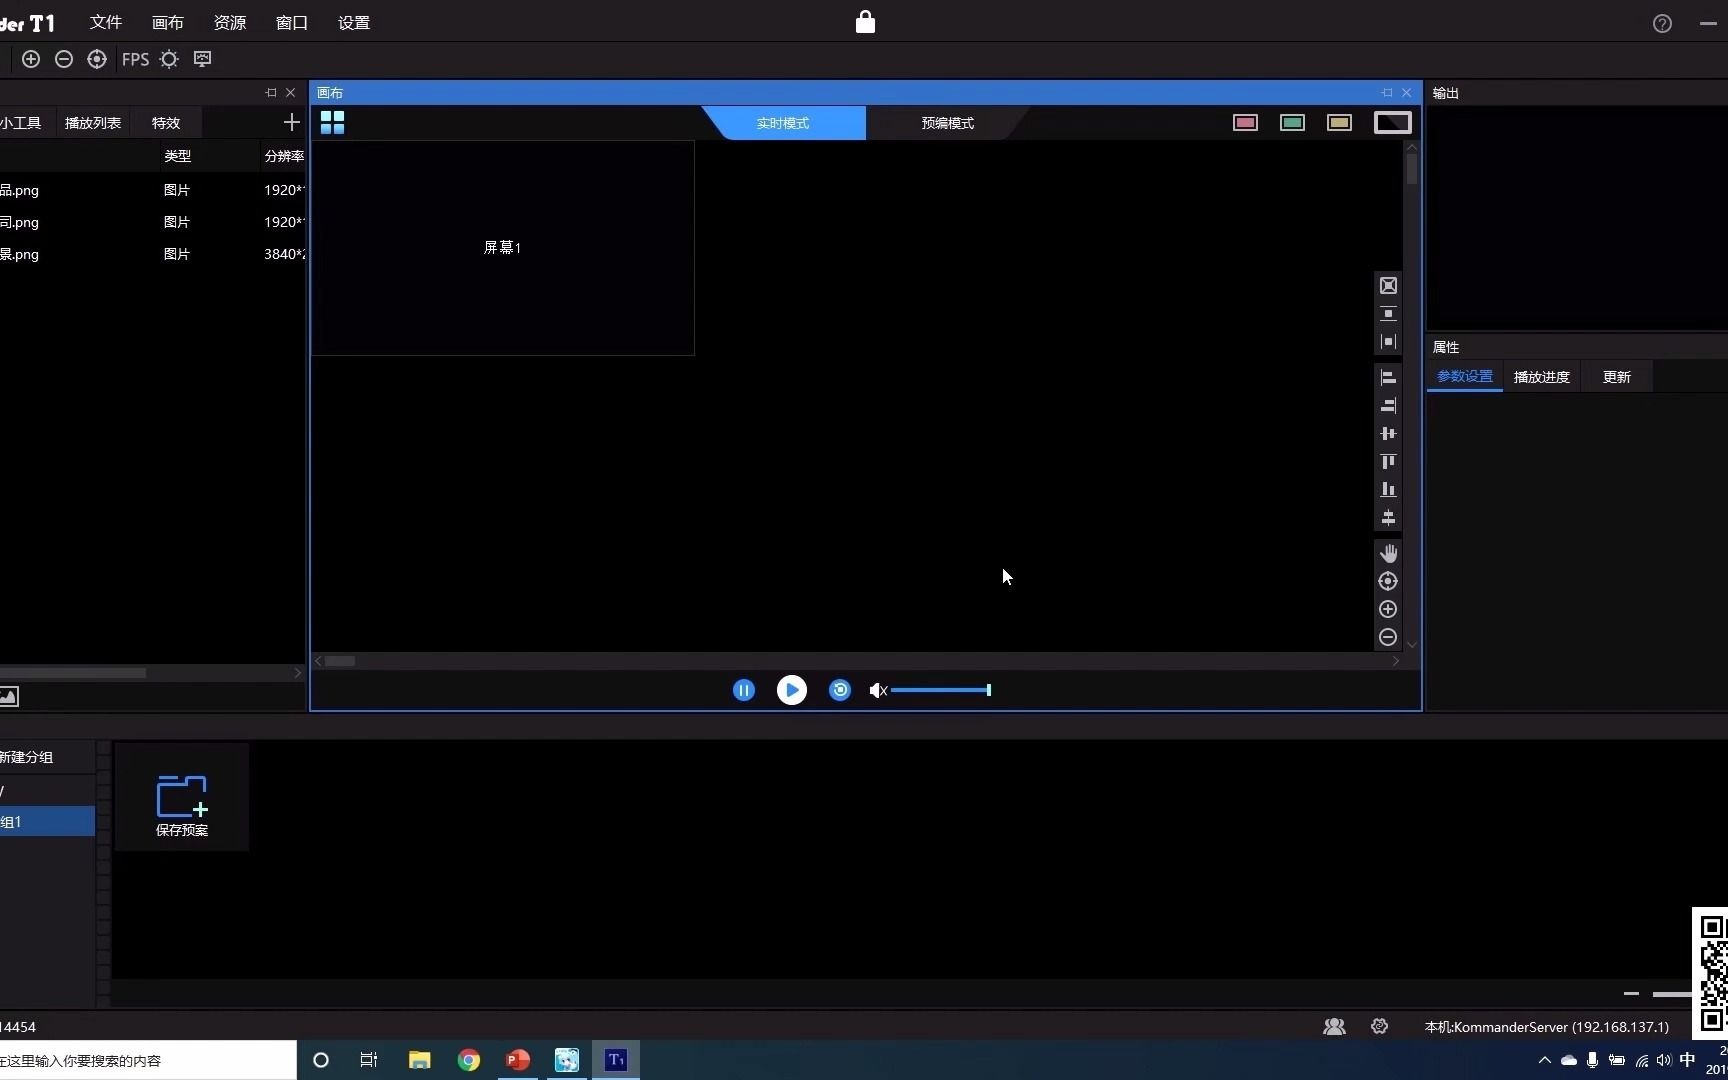Image resolution: width=1728 pixels, height=1080 pixels.
Task: Click the pause playback button
Action: point(744,690)
